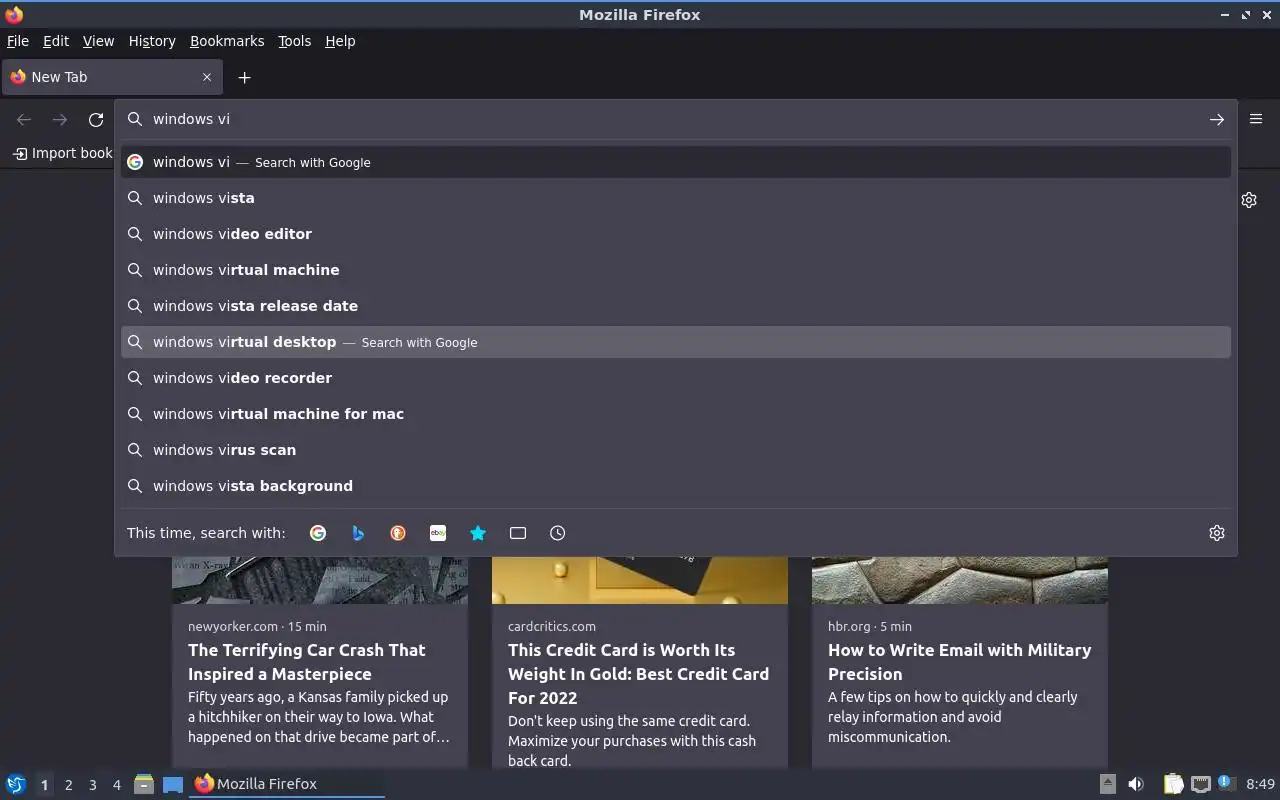The width and height of the screenshot is (1280, 800).
Task: Select suggestion 'windows virtual machine for mac'
Action: point(676,414)
